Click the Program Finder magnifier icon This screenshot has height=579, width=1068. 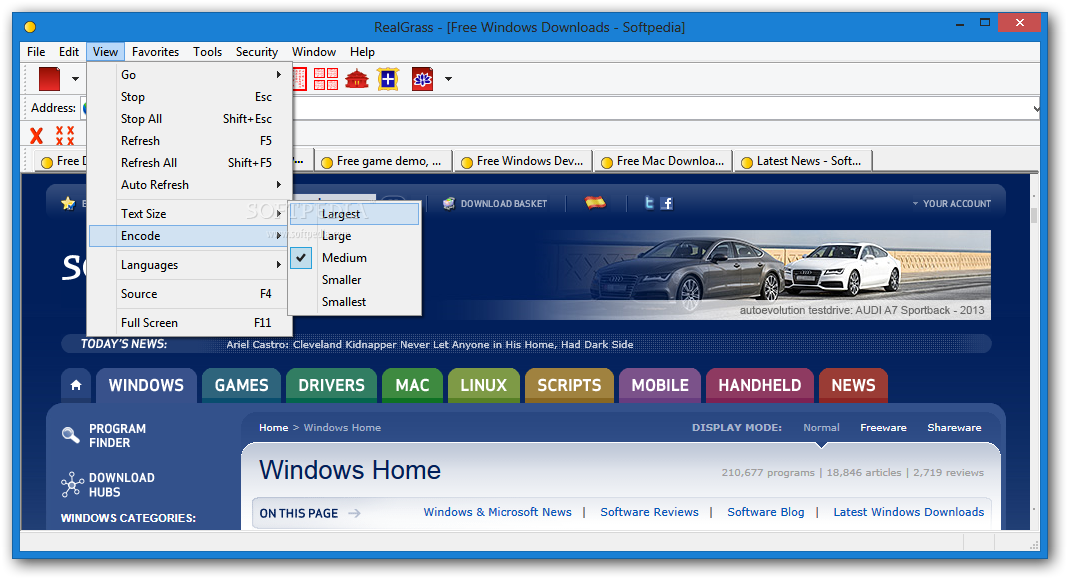[x=71, y=435]
